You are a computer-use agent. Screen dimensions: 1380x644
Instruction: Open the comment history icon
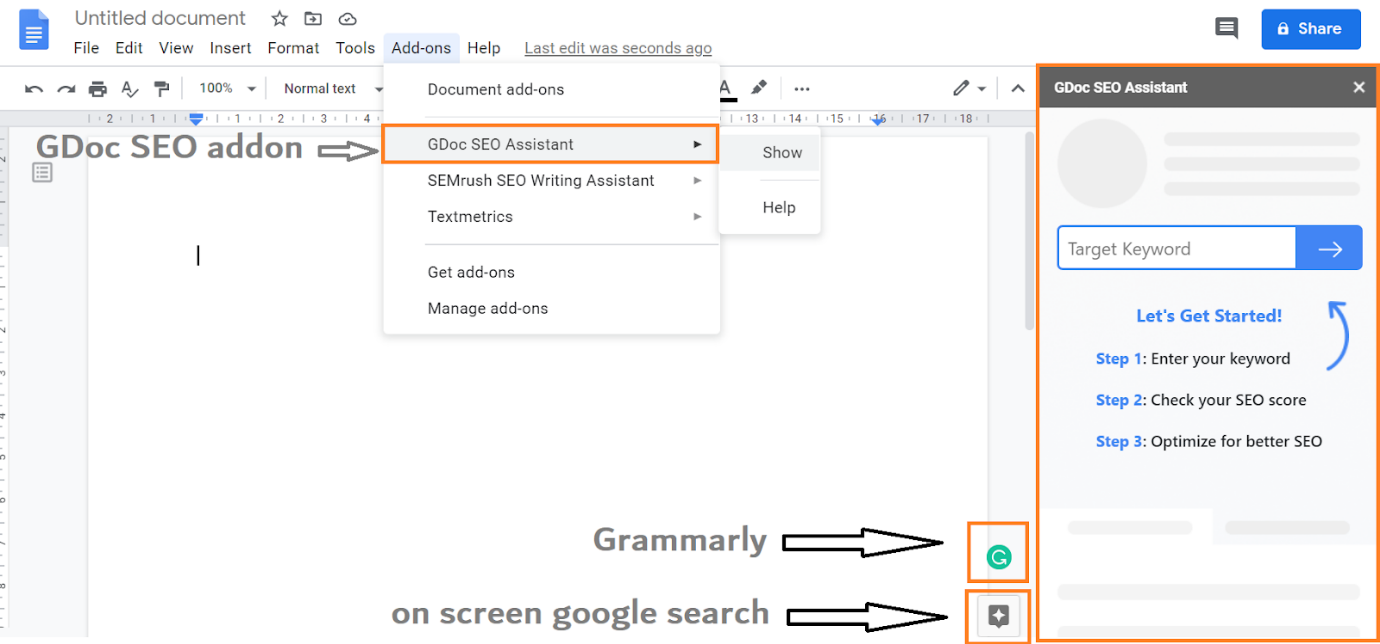(x=1226, y=28)
